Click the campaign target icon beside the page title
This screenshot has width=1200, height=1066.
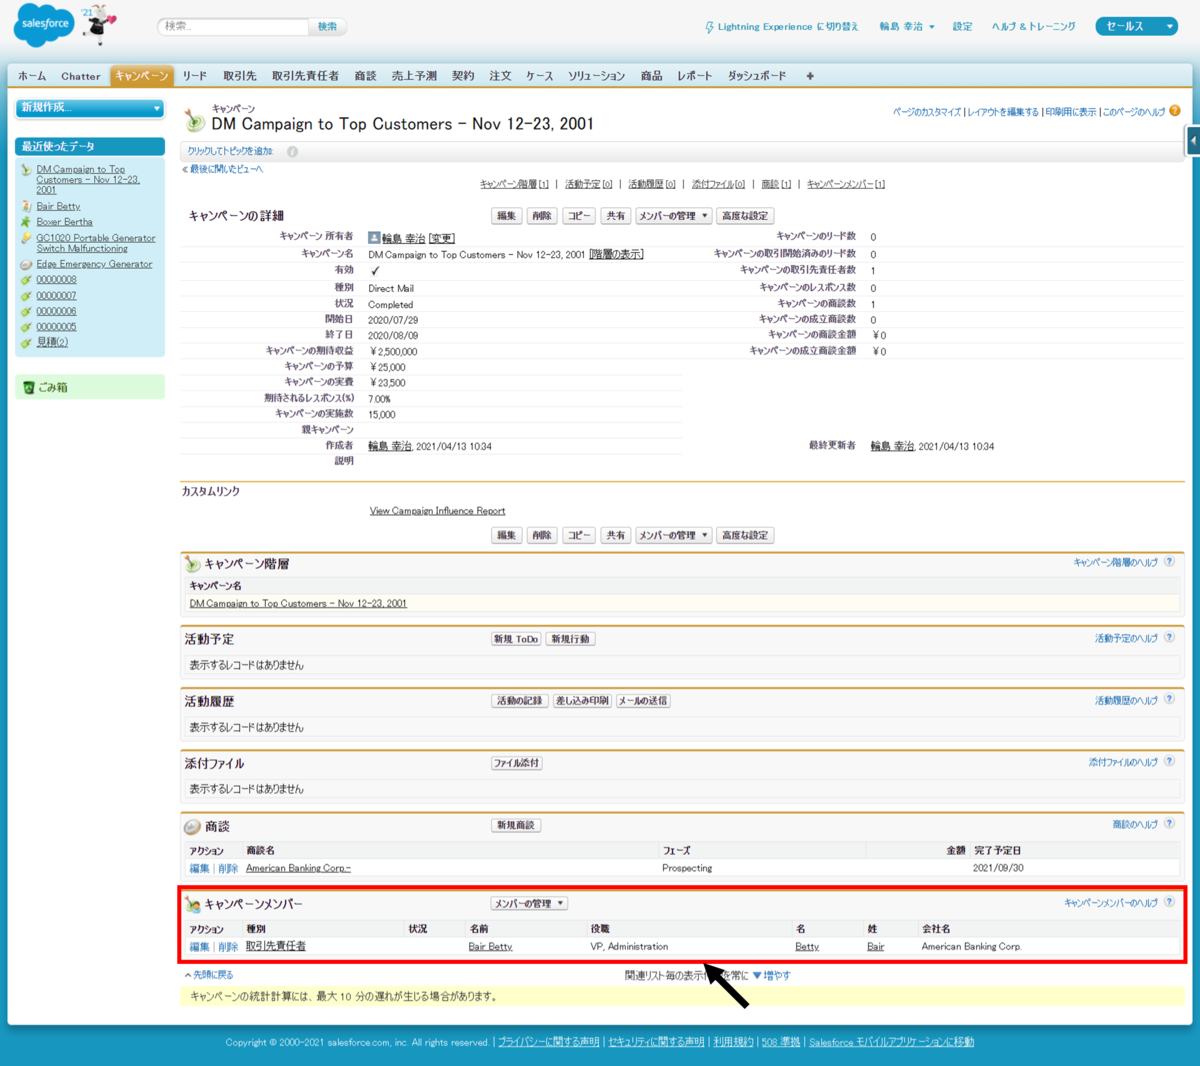(x=195, y=121)
